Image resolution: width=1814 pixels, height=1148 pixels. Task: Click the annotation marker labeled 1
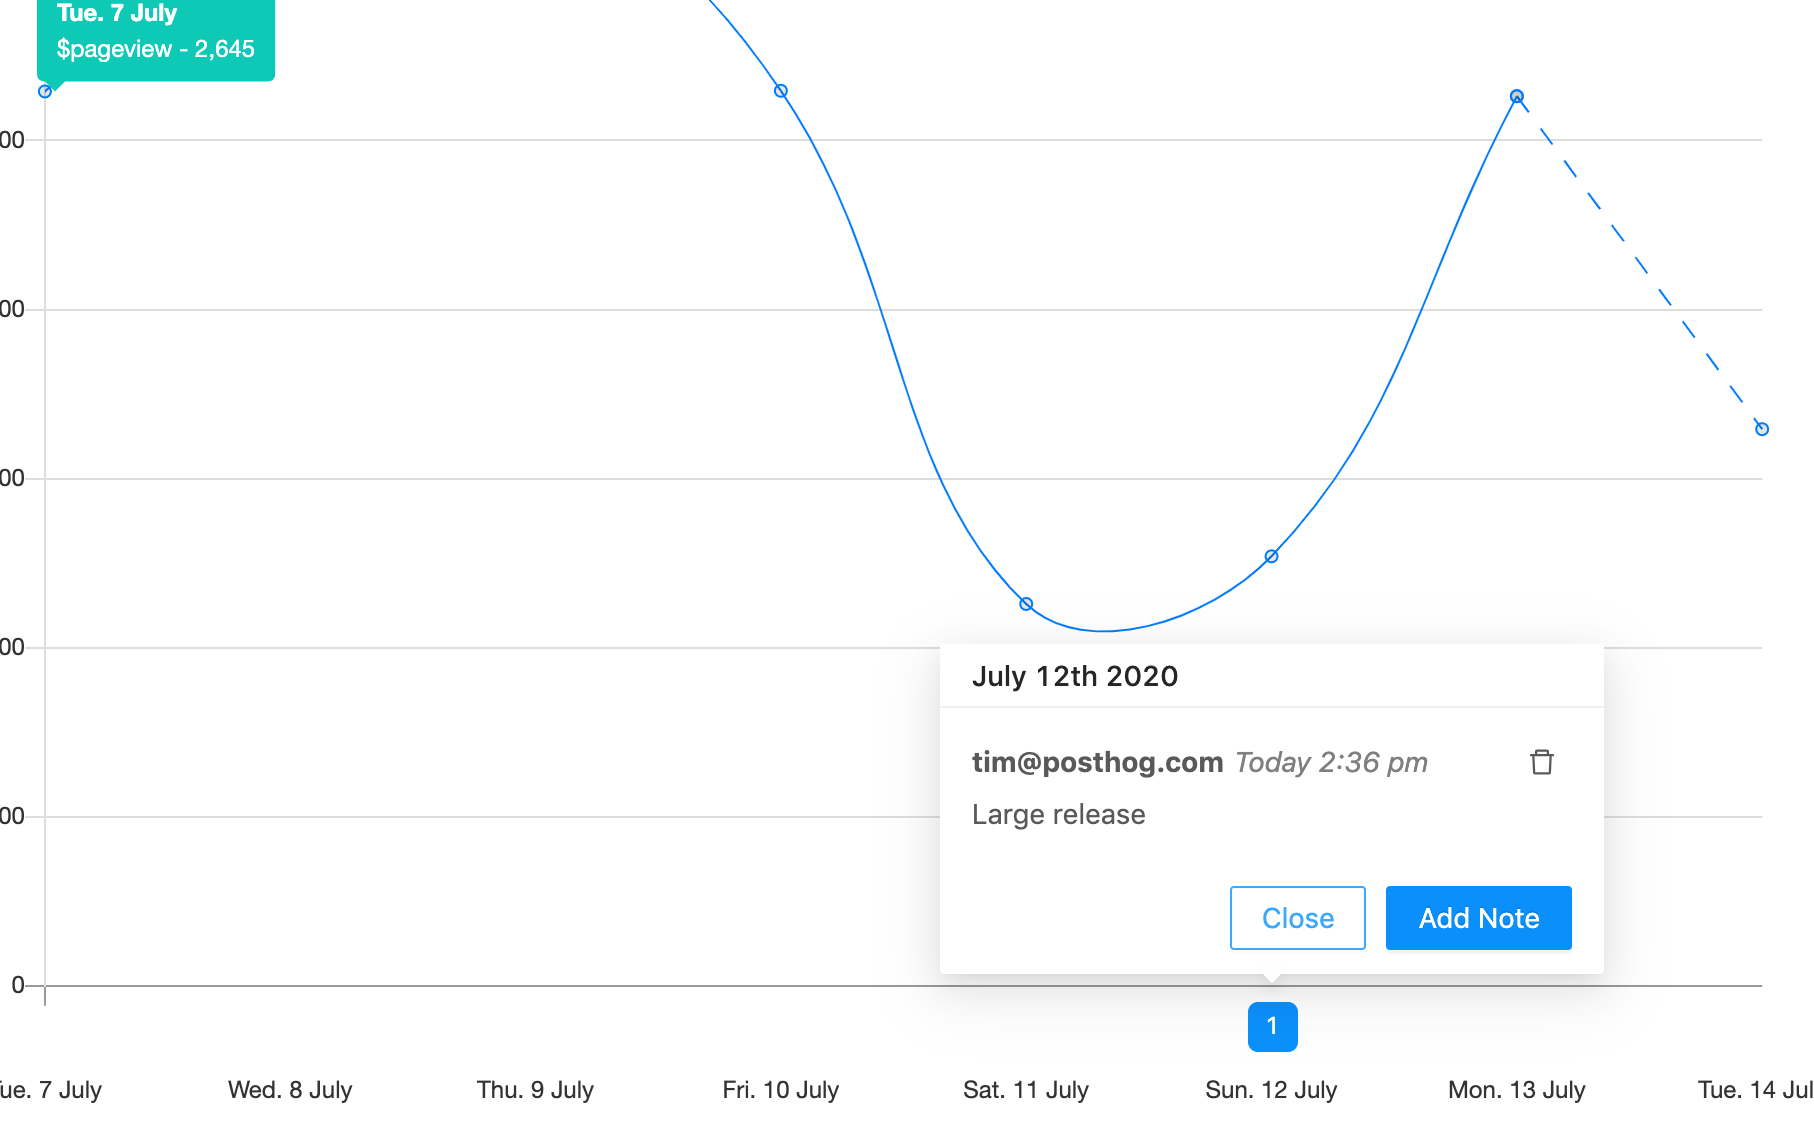pyautogui.click(x=1272, y=1026)
